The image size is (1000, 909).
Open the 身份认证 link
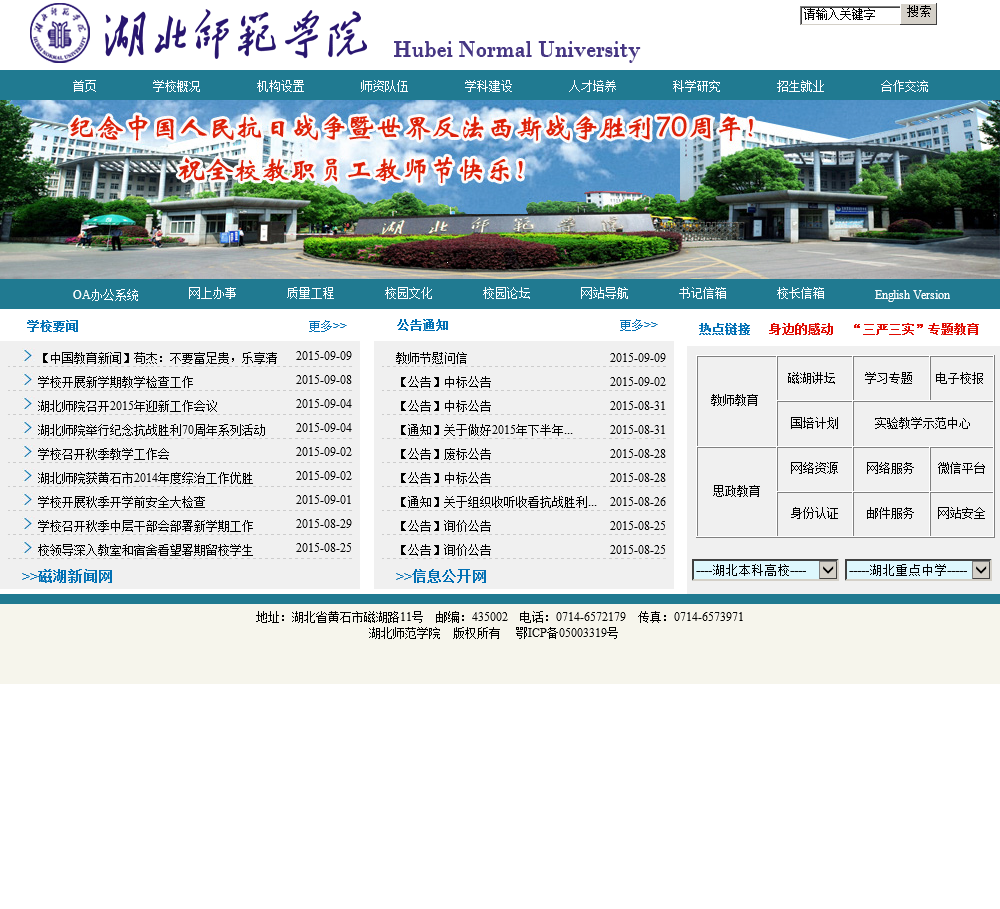pos(814,513)
